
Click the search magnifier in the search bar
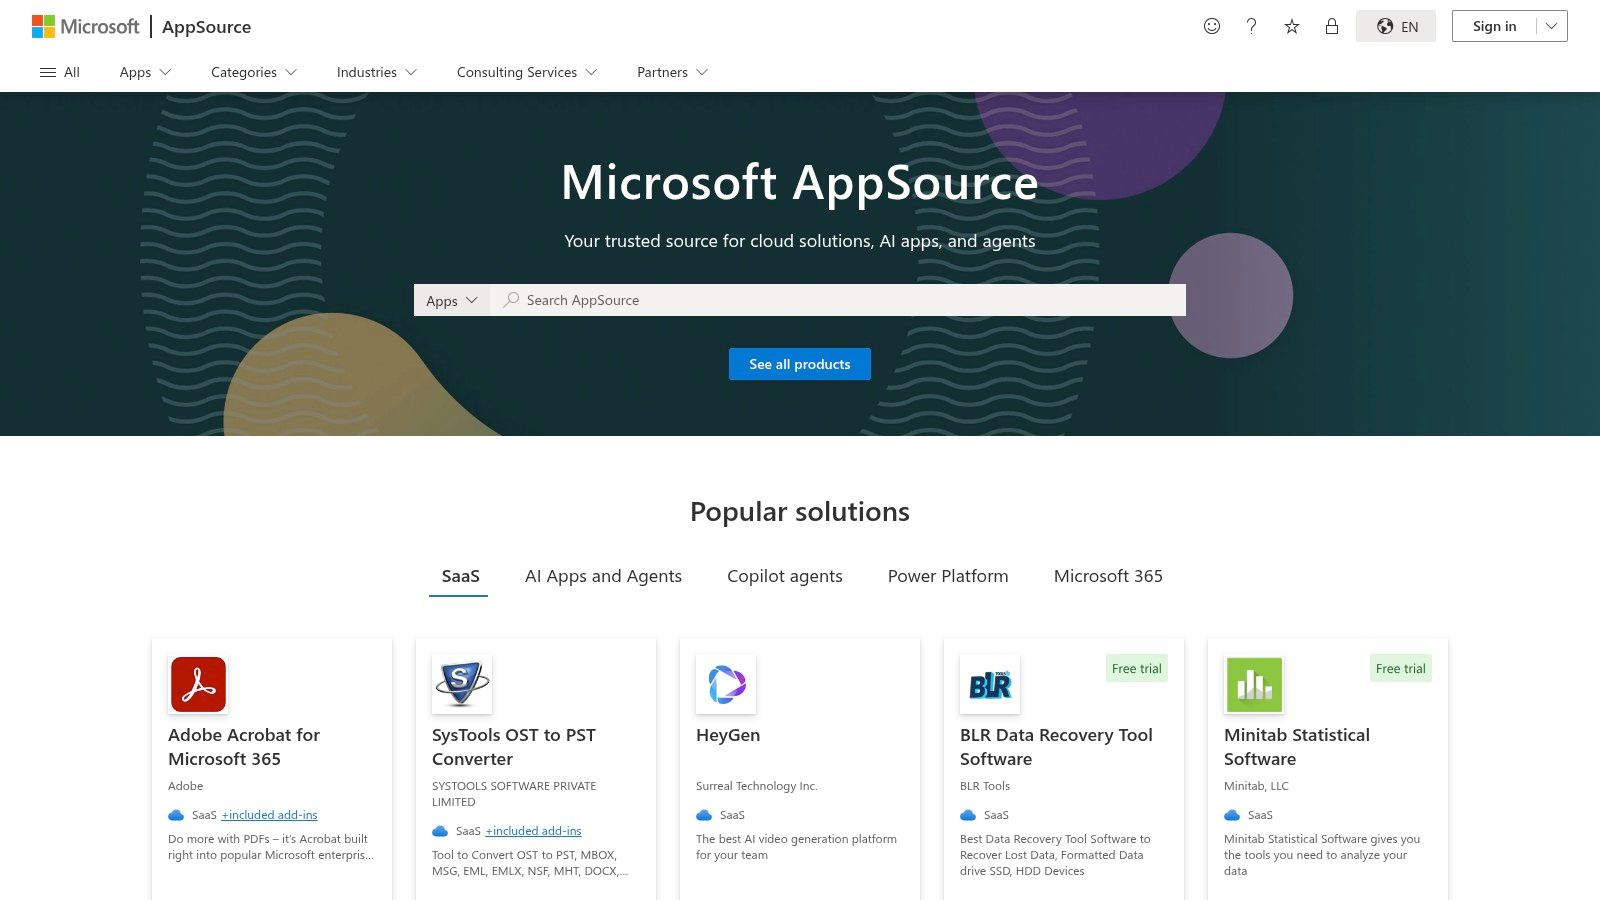(x=510, y=300)
